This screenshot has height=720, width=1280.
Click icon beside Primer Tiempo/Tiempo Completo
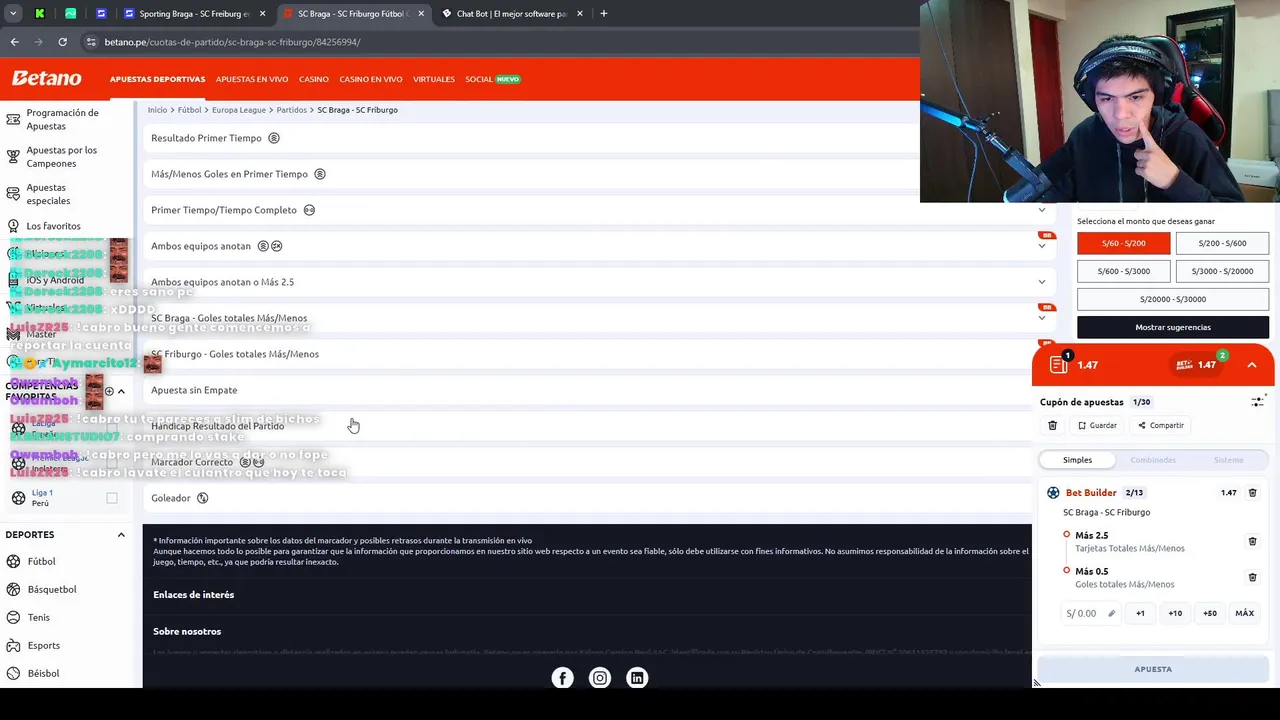pyautogui.click(x=309, y=210)
